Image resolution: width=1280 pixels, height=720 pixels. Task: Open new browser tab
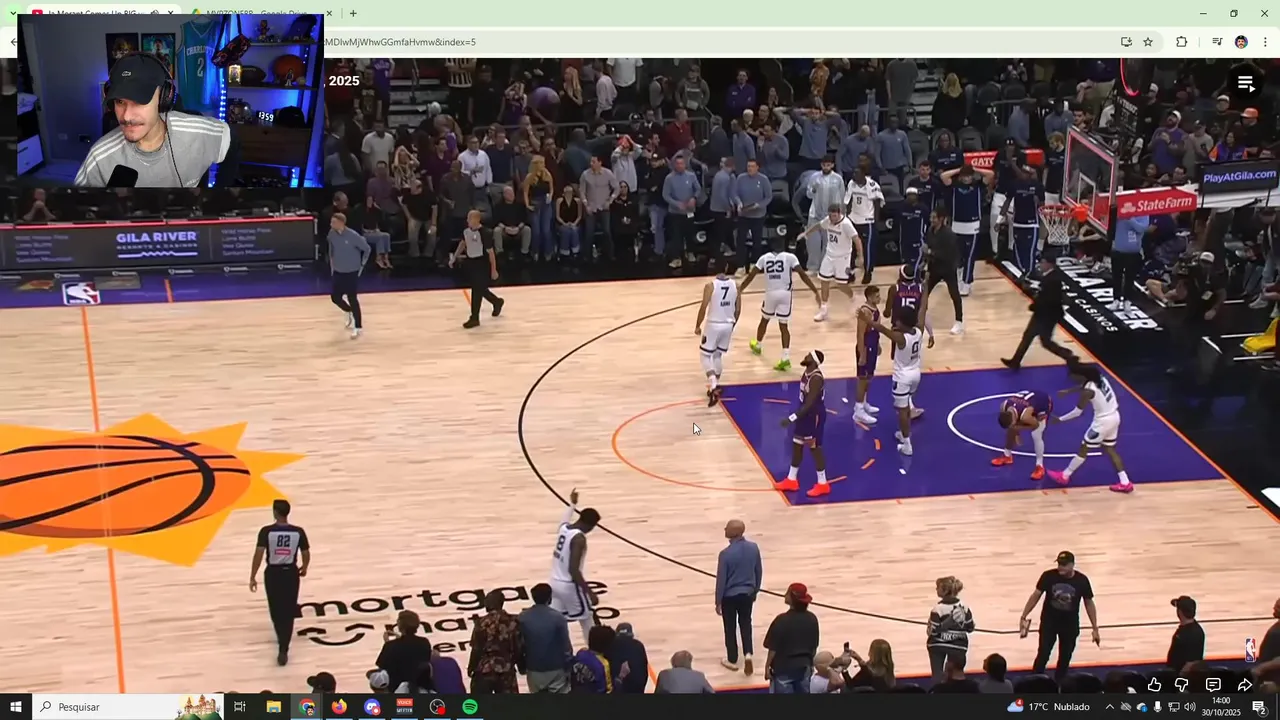coord(353,13)
